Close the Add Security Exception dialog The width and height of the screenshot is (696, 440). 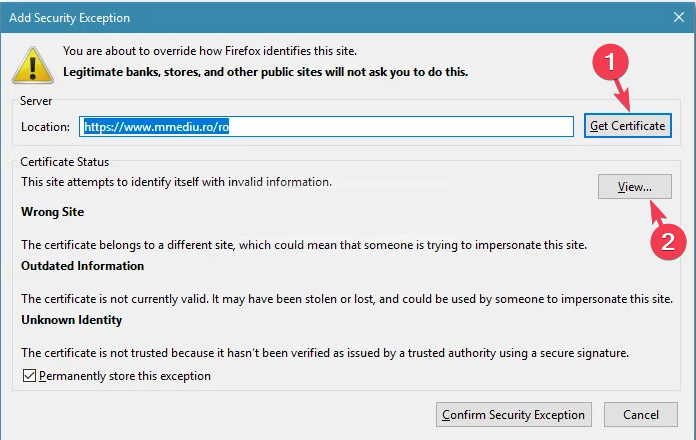click(x=679, y=17)
